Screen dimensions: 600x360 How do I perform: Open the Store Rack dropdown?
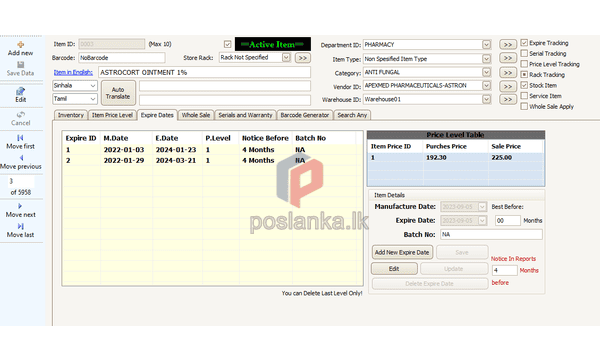point(286,57)
